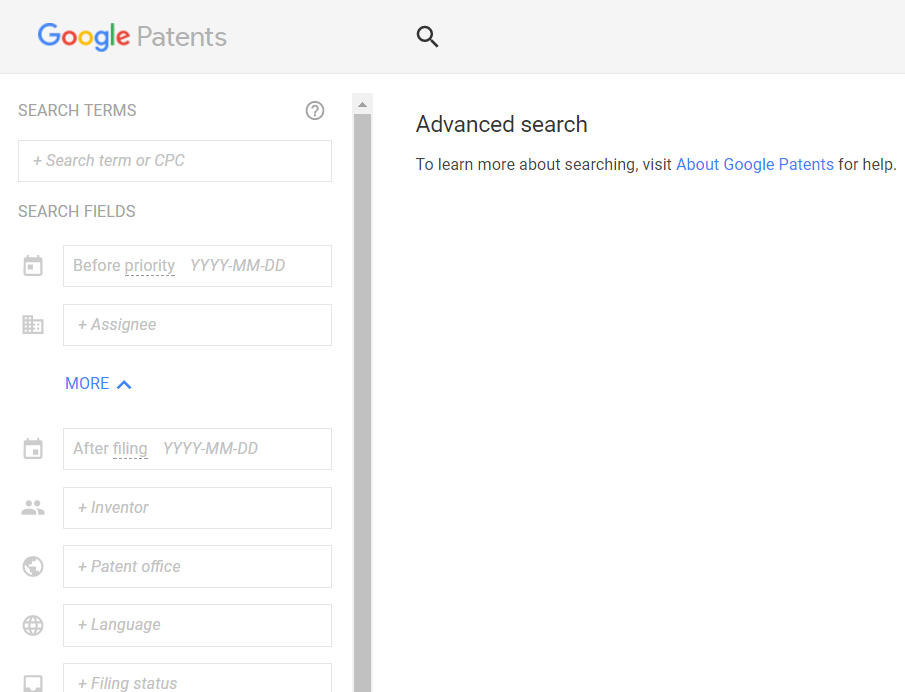Click the people icon beside Inventor
Screen dimensions: 905x692
[33, 508]
